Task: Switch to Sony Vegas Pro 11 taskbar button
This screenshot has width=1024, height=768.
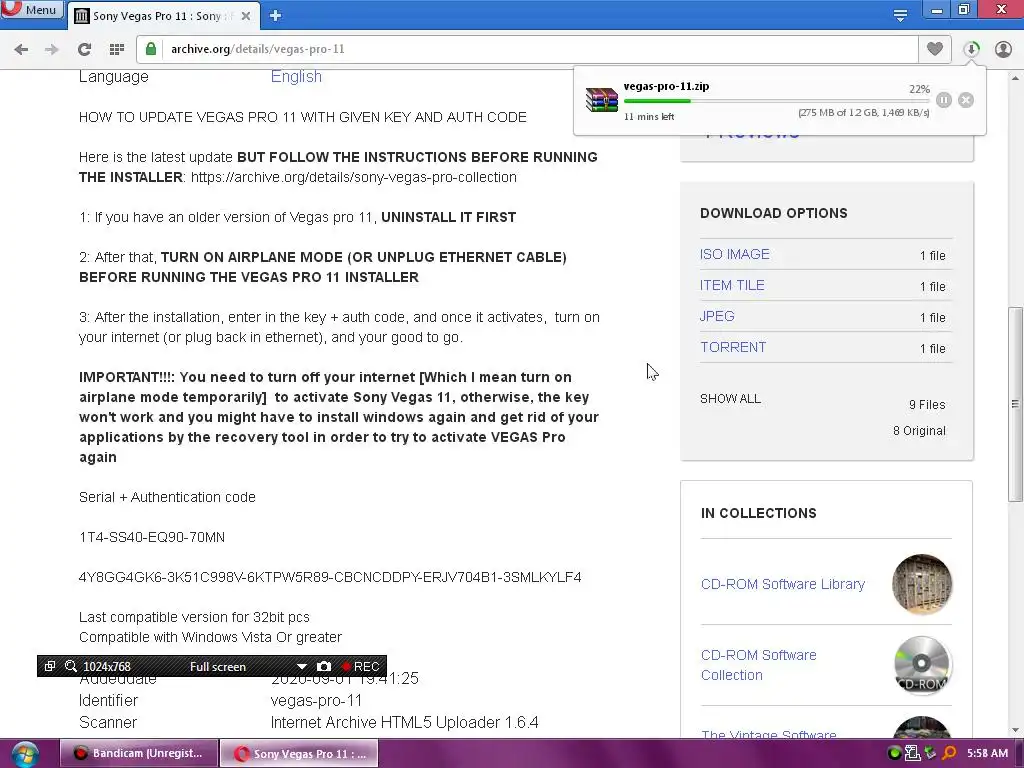Action: [298, 753]
